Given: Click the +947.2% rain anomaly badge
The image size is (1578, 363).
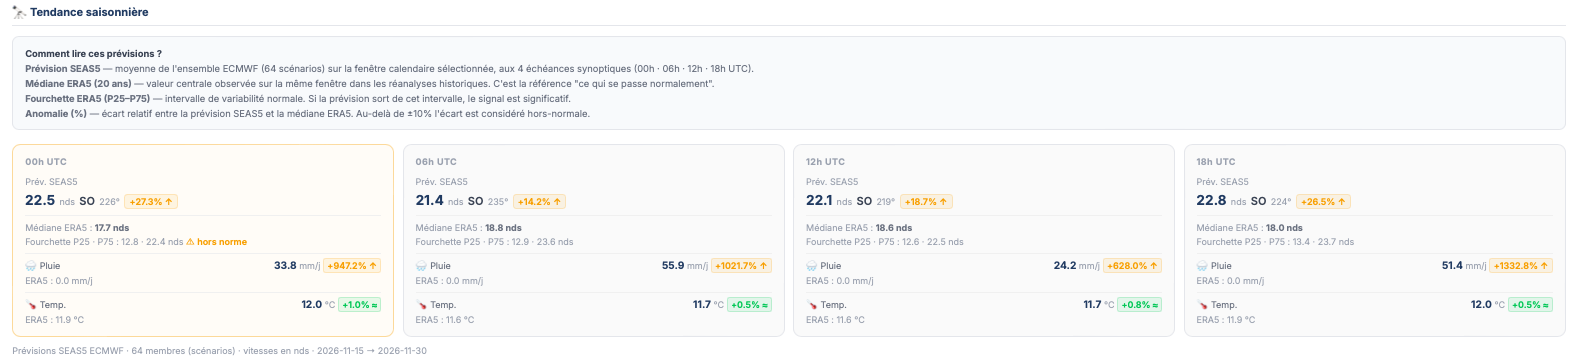Looking at the screenshot, I should 352,266.
